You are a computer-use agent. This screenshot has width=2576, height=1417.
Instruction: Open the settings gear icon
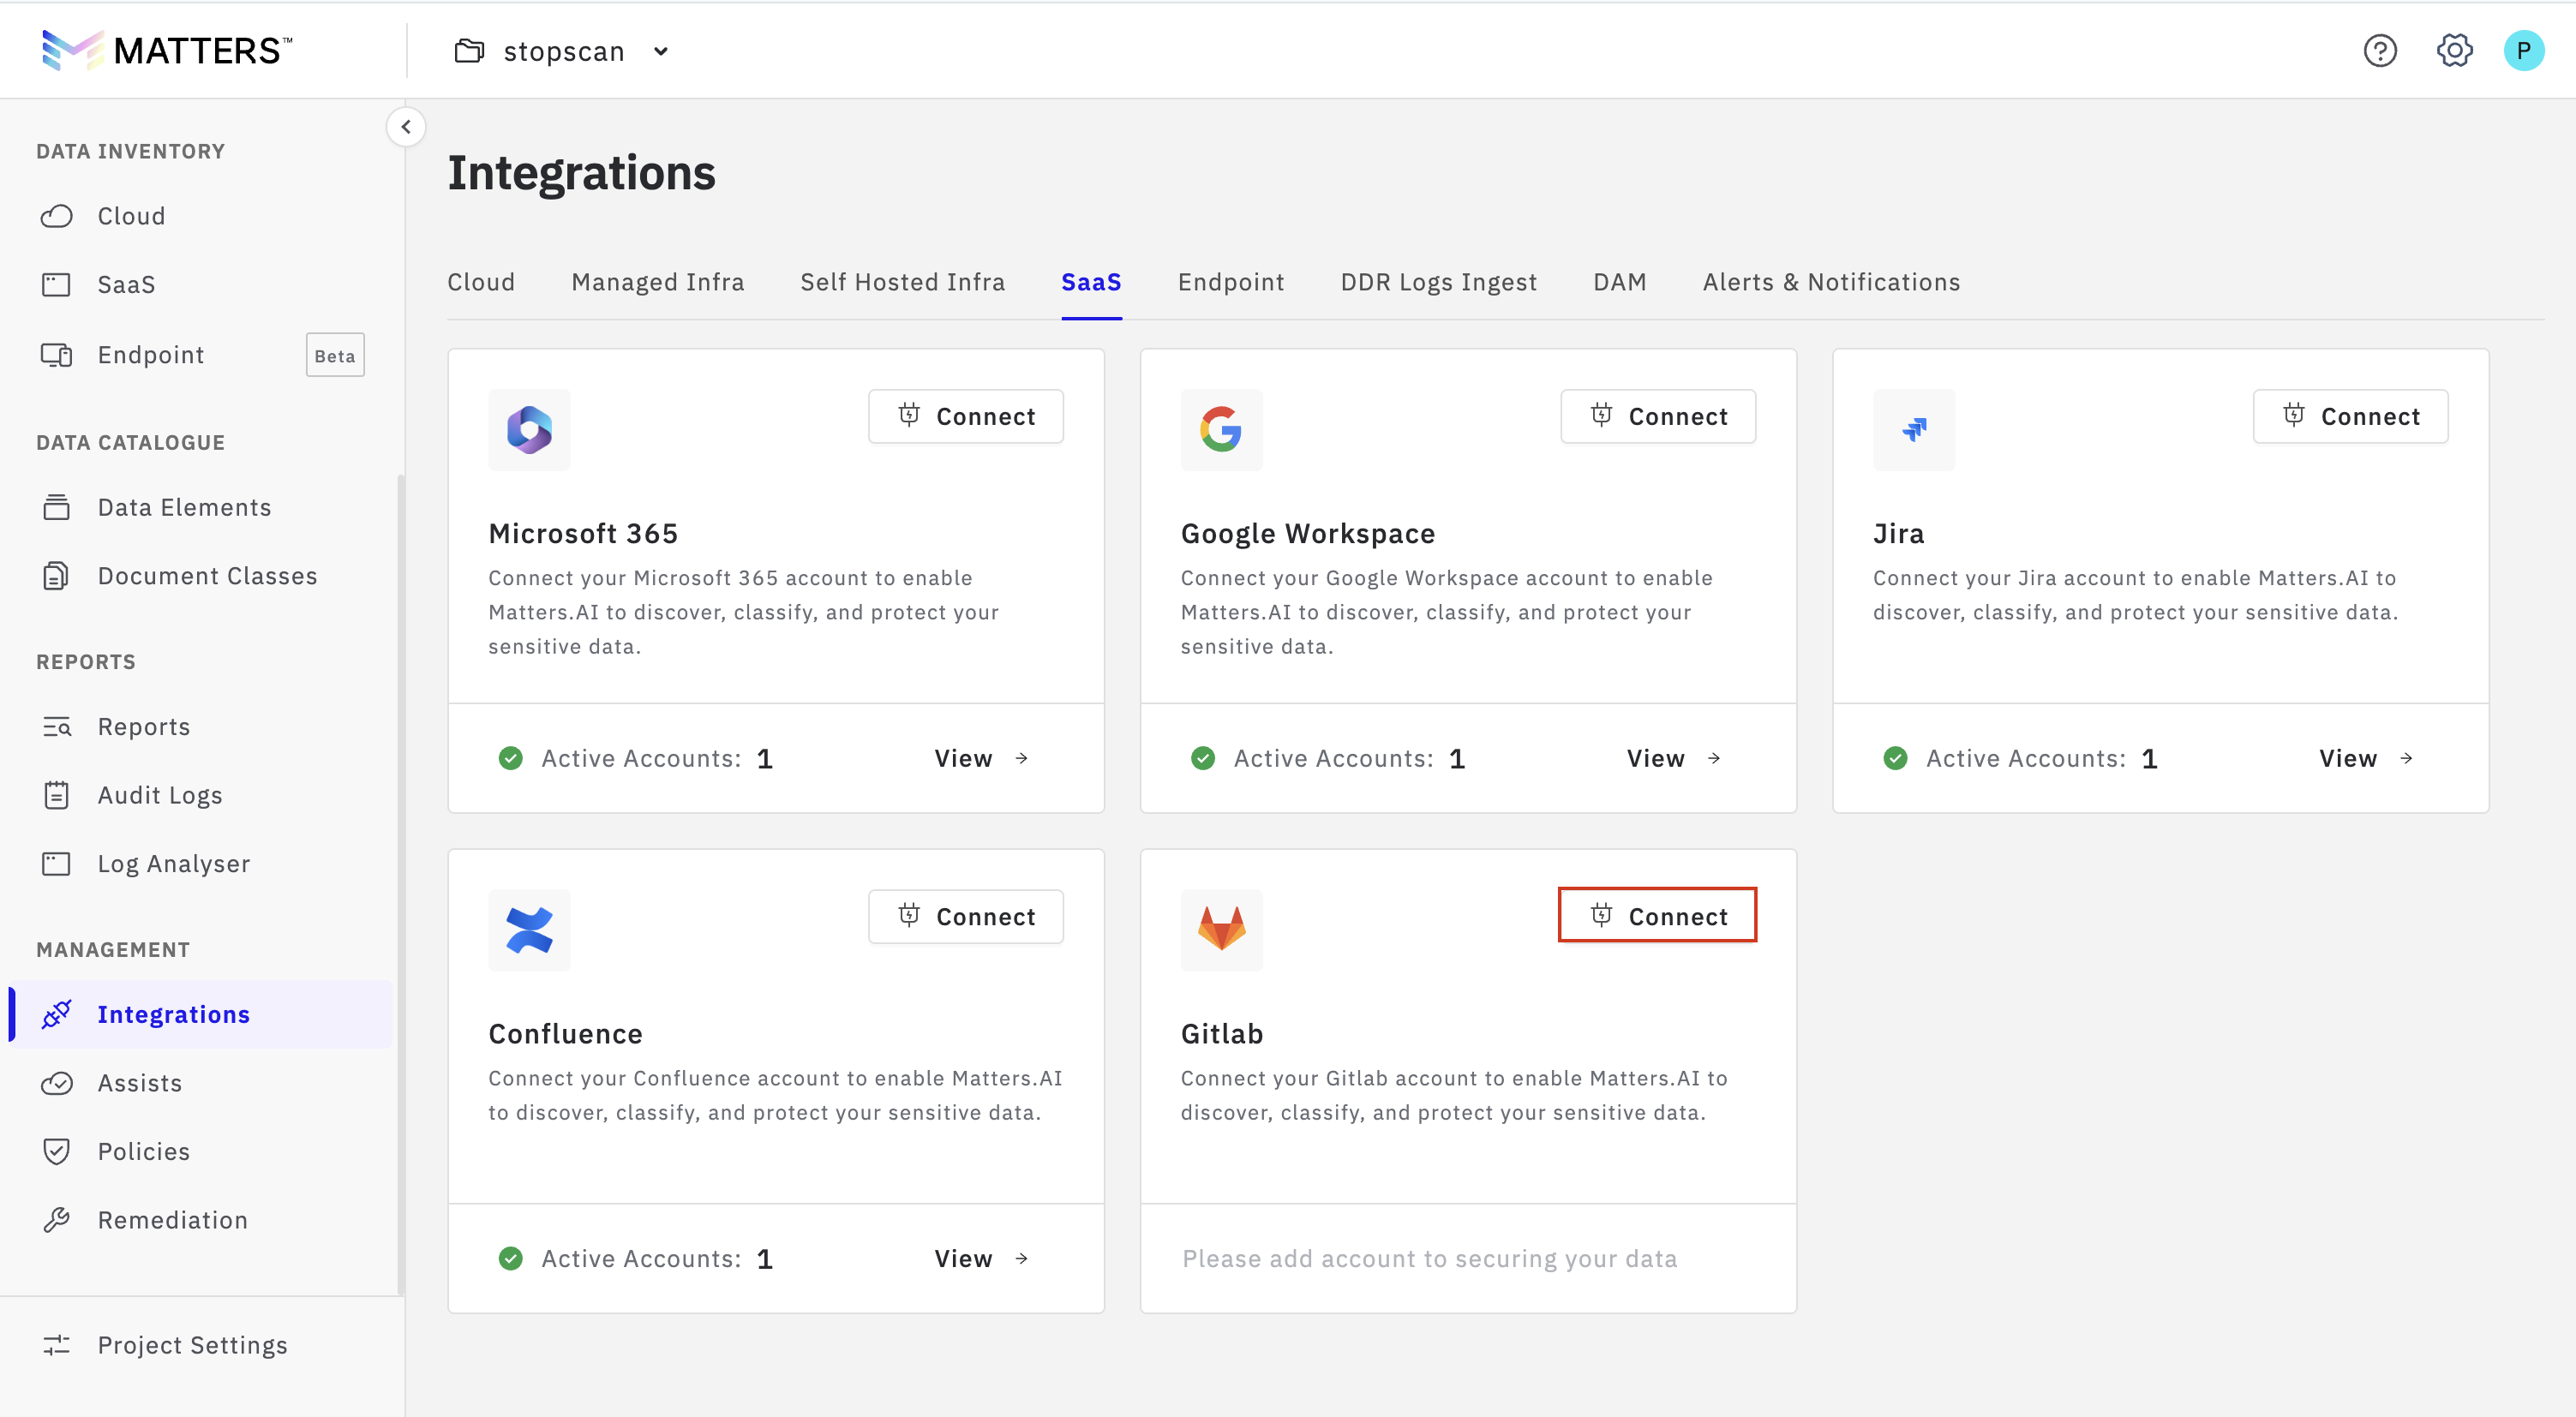(2454, 50)
